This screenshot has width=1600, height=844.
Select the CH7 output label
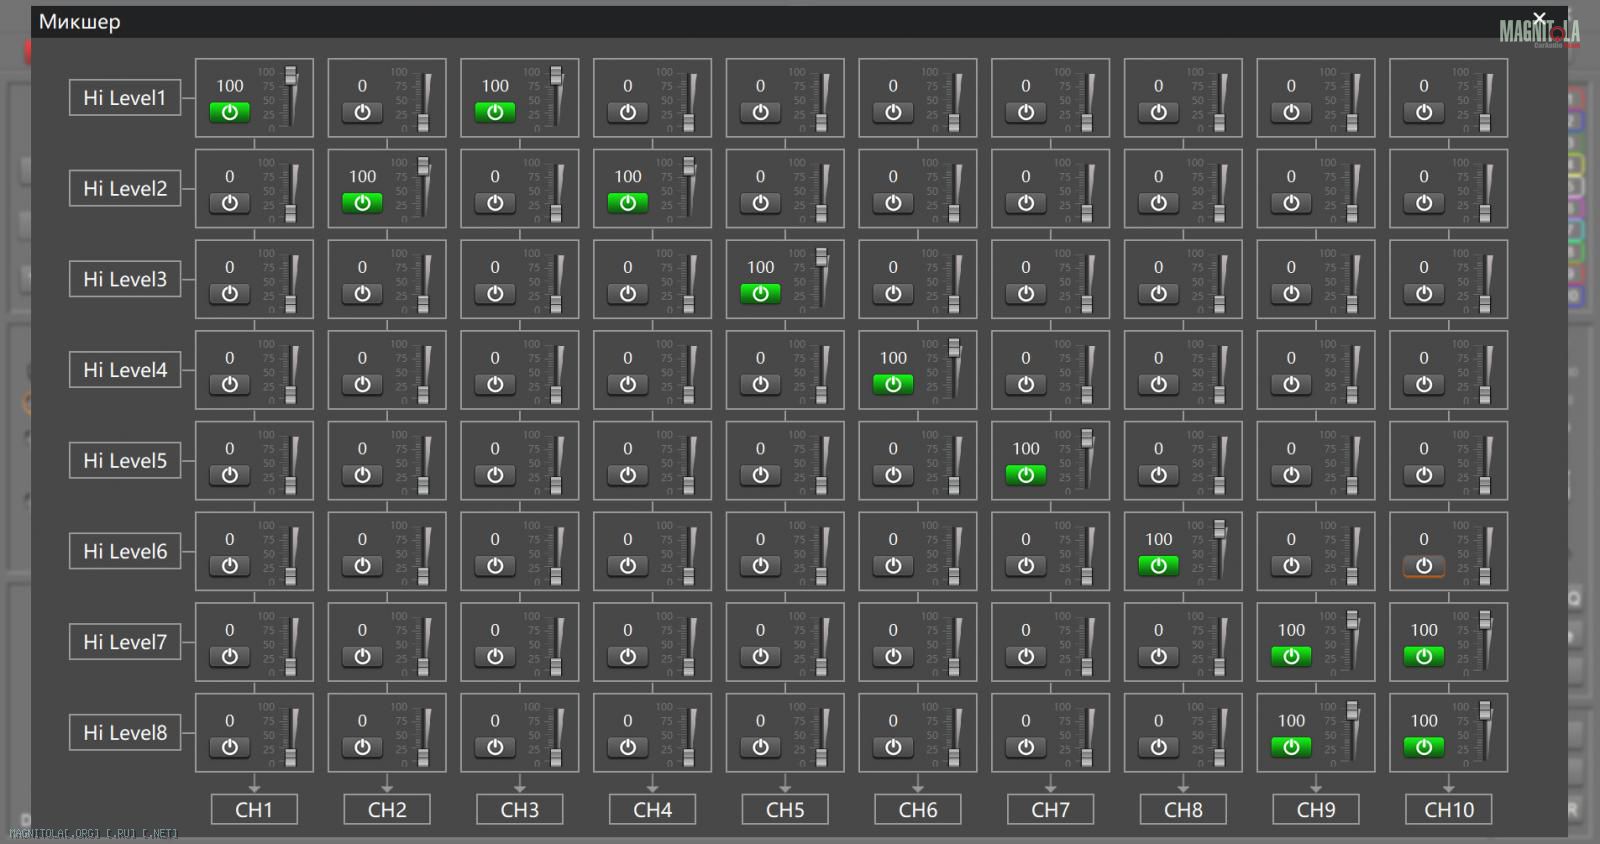coord(1051,810)
